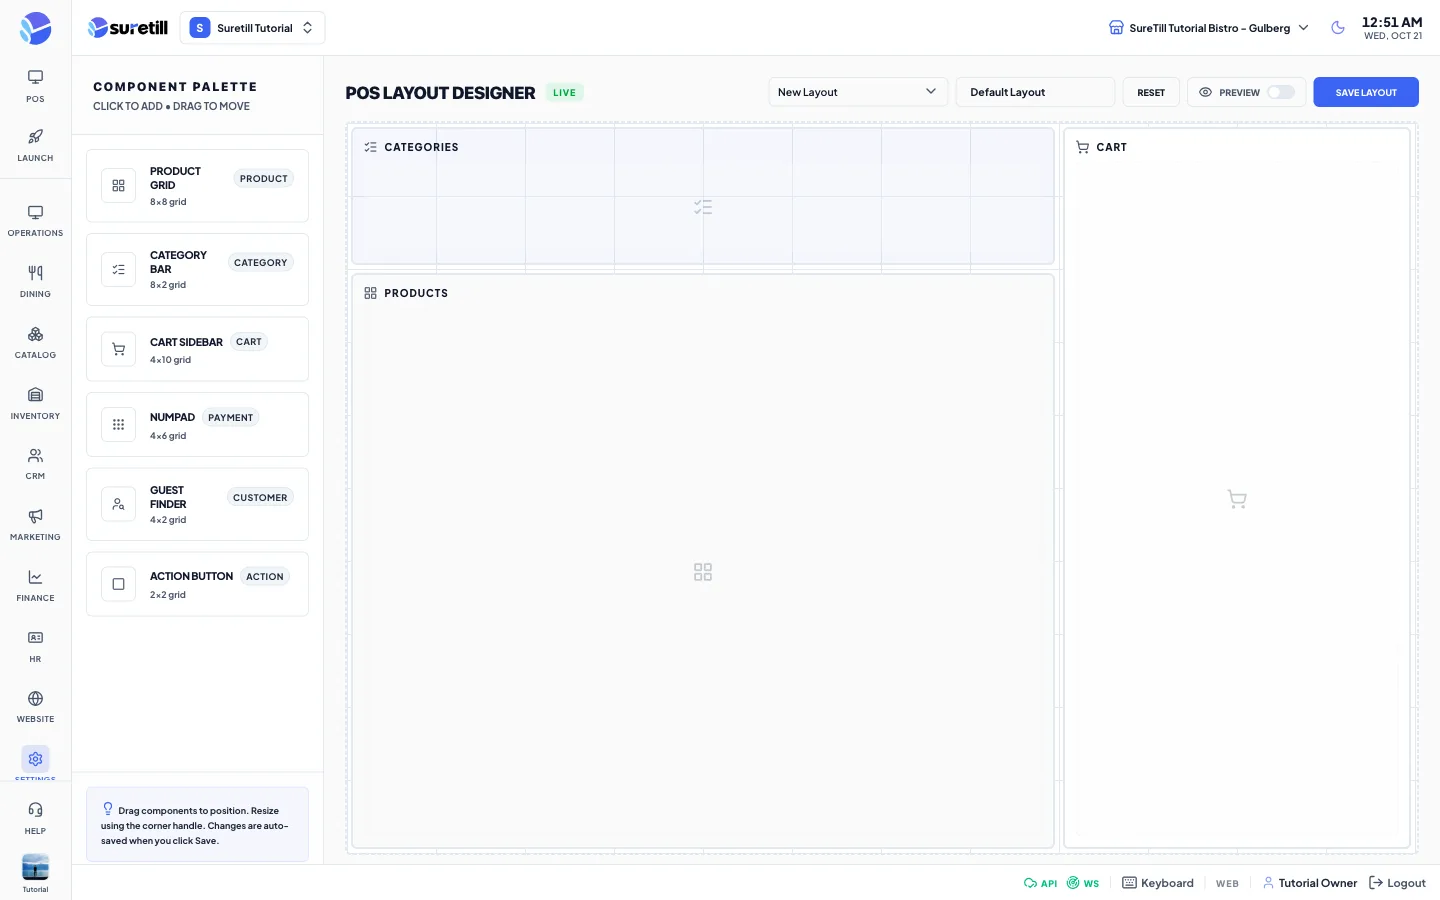
Task: Open the Catalog section
Action: [35, 343]
